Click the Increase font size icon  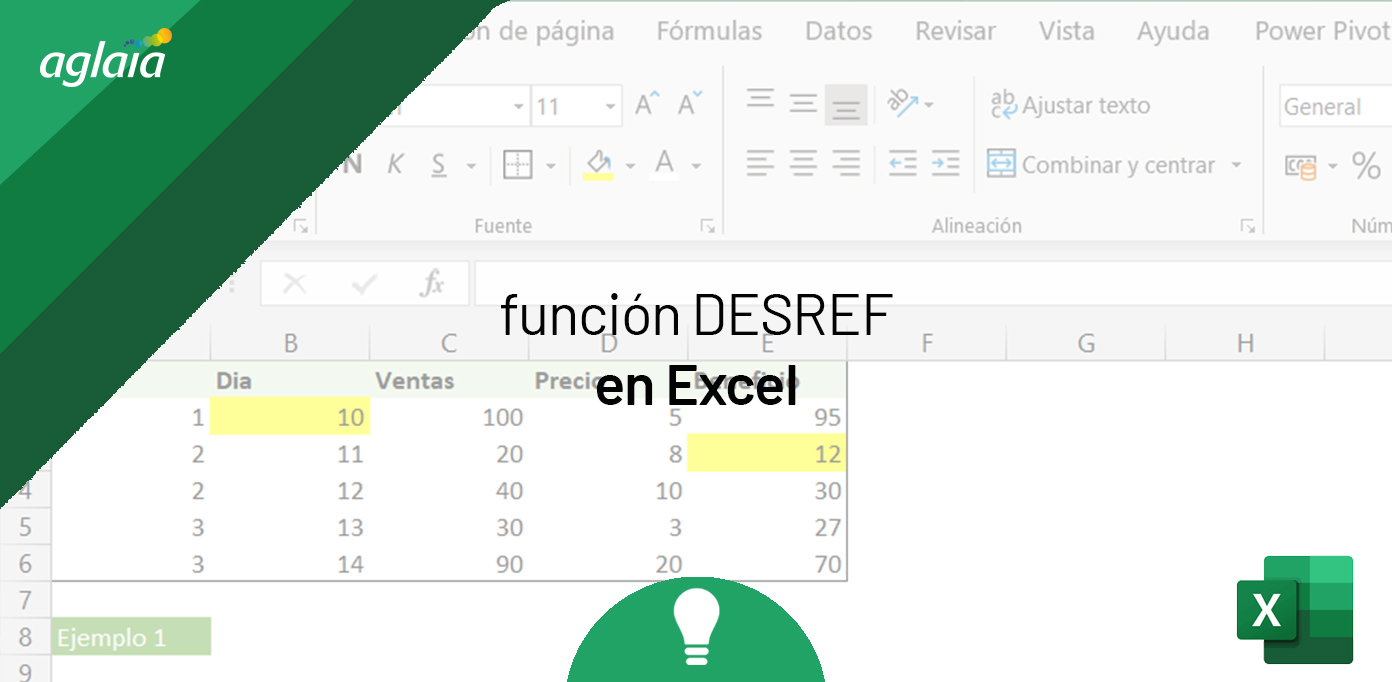648,104
